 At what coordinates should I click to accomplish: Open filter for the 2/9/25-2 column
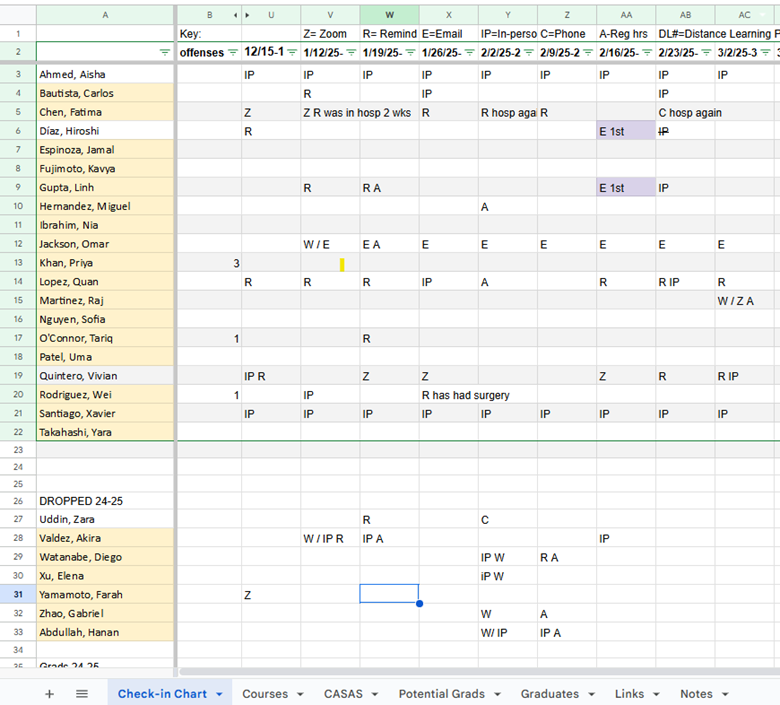(588, 52)
